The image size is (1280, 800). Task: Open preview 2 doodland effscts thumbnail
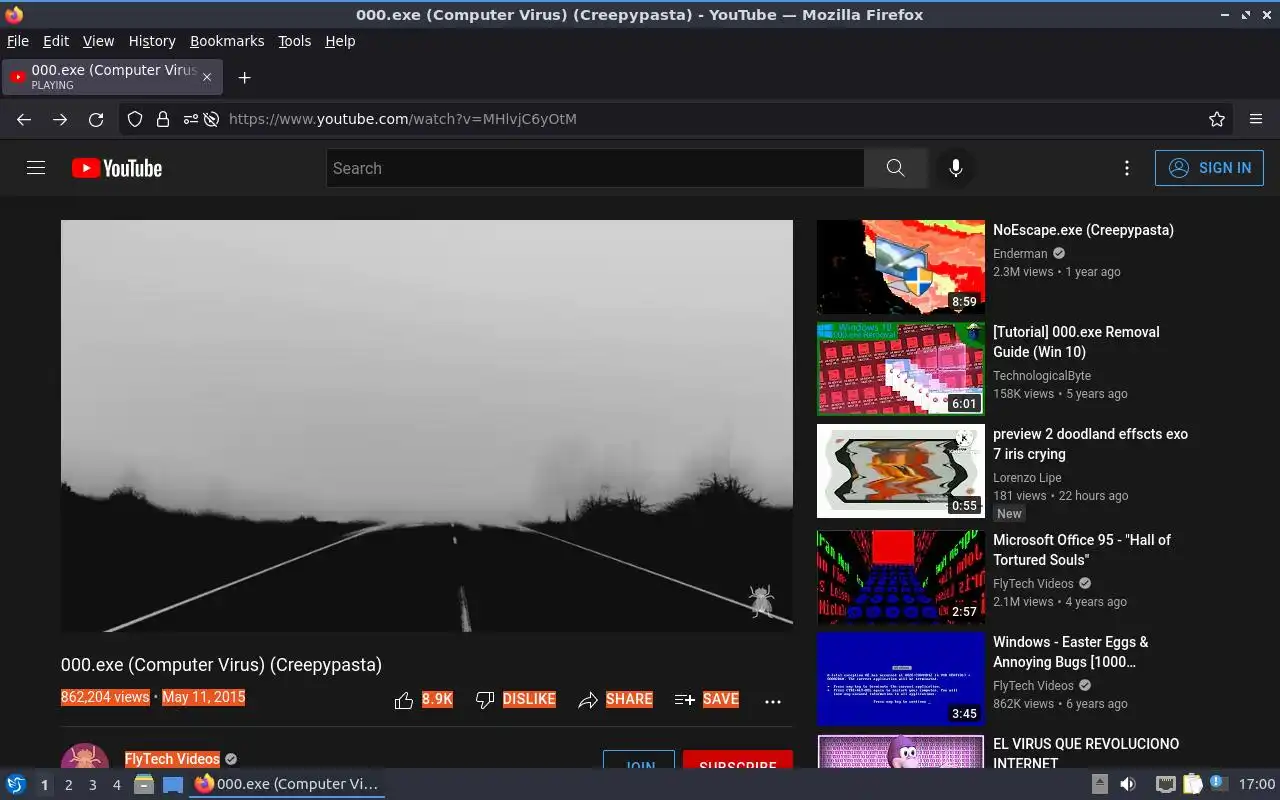pos(901,471)
